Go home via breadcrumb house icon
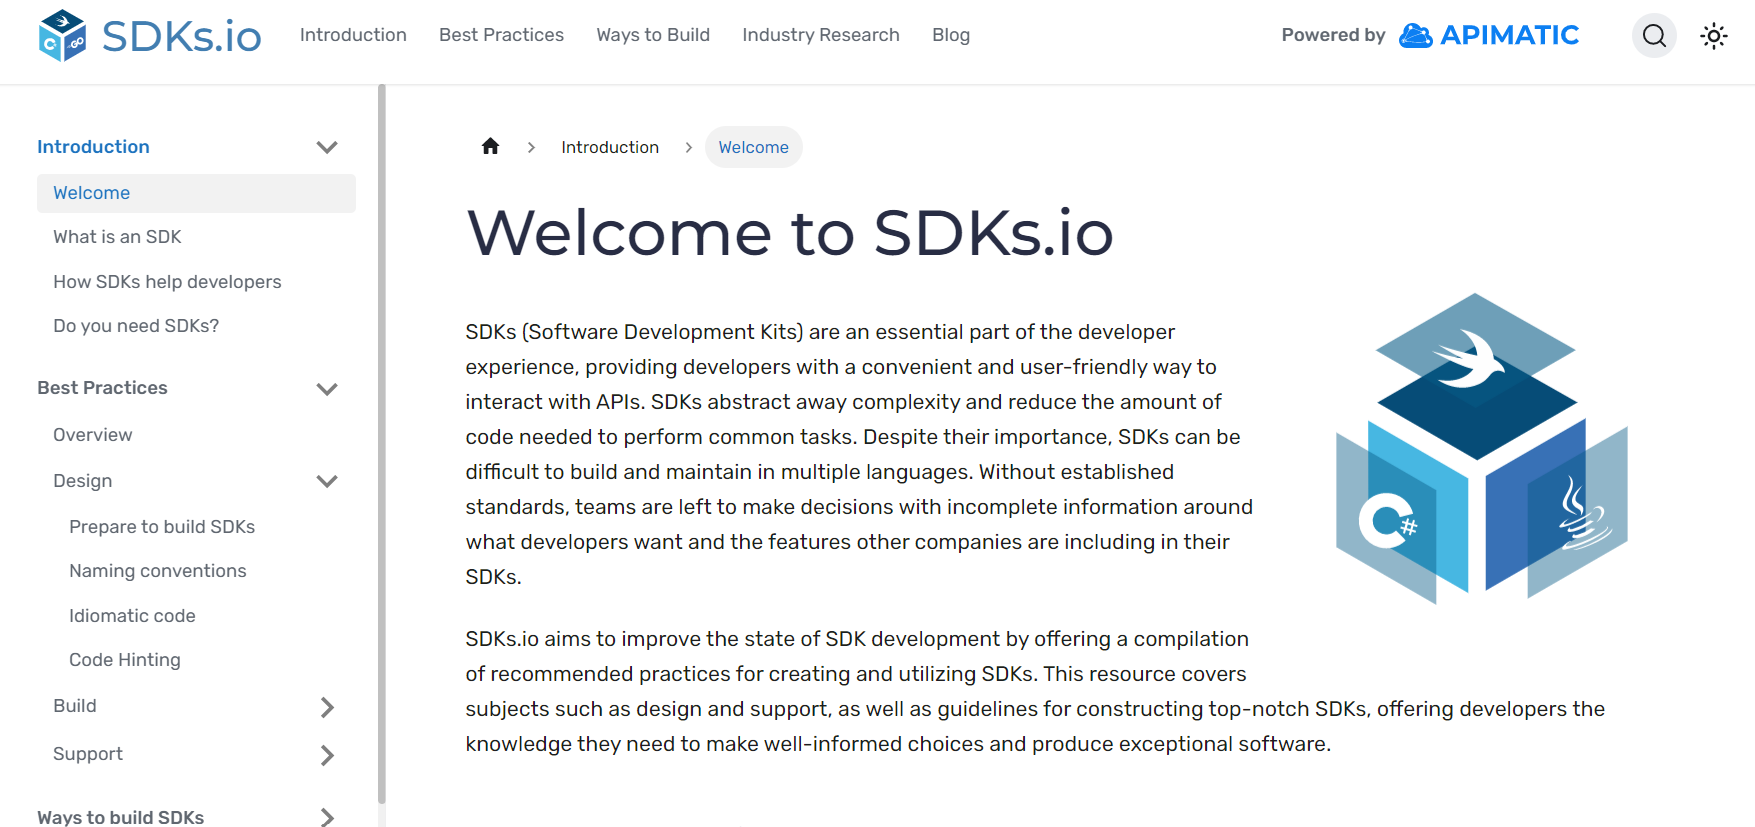 click(x=490, y=147)
